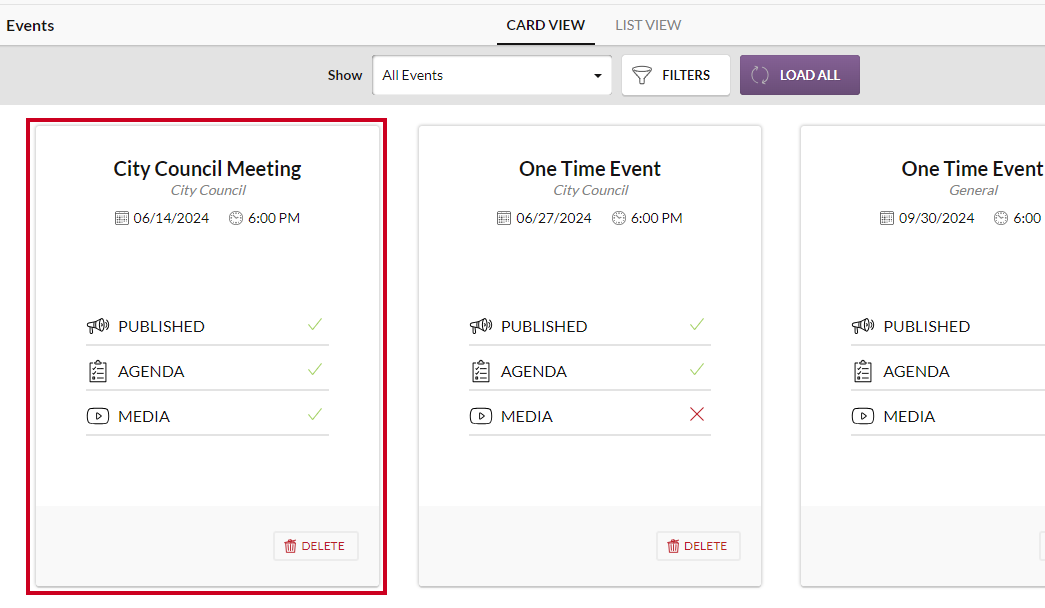This screenshot has height=608, width=1045.
Task: Delete the City Council Meeting event
Action: pos(316,546)
